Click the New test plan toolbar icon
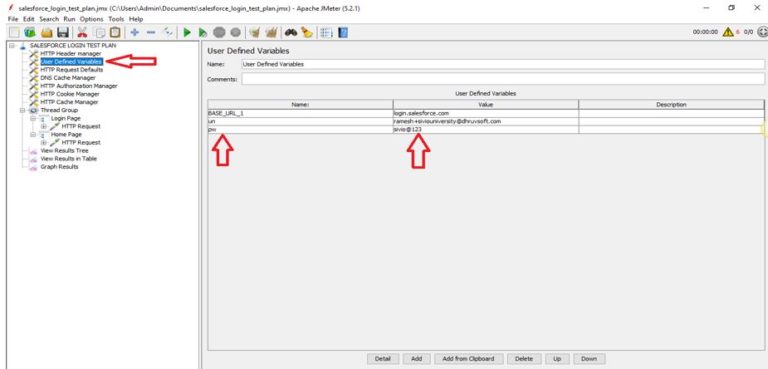This screenshot has height=369, width=768. tap(15, 32)
